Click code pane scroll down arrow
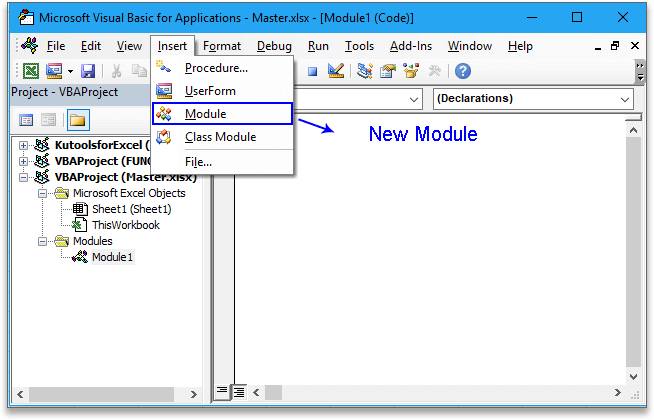The width and height of the screenshot is (654, 420). click(633, 377)
